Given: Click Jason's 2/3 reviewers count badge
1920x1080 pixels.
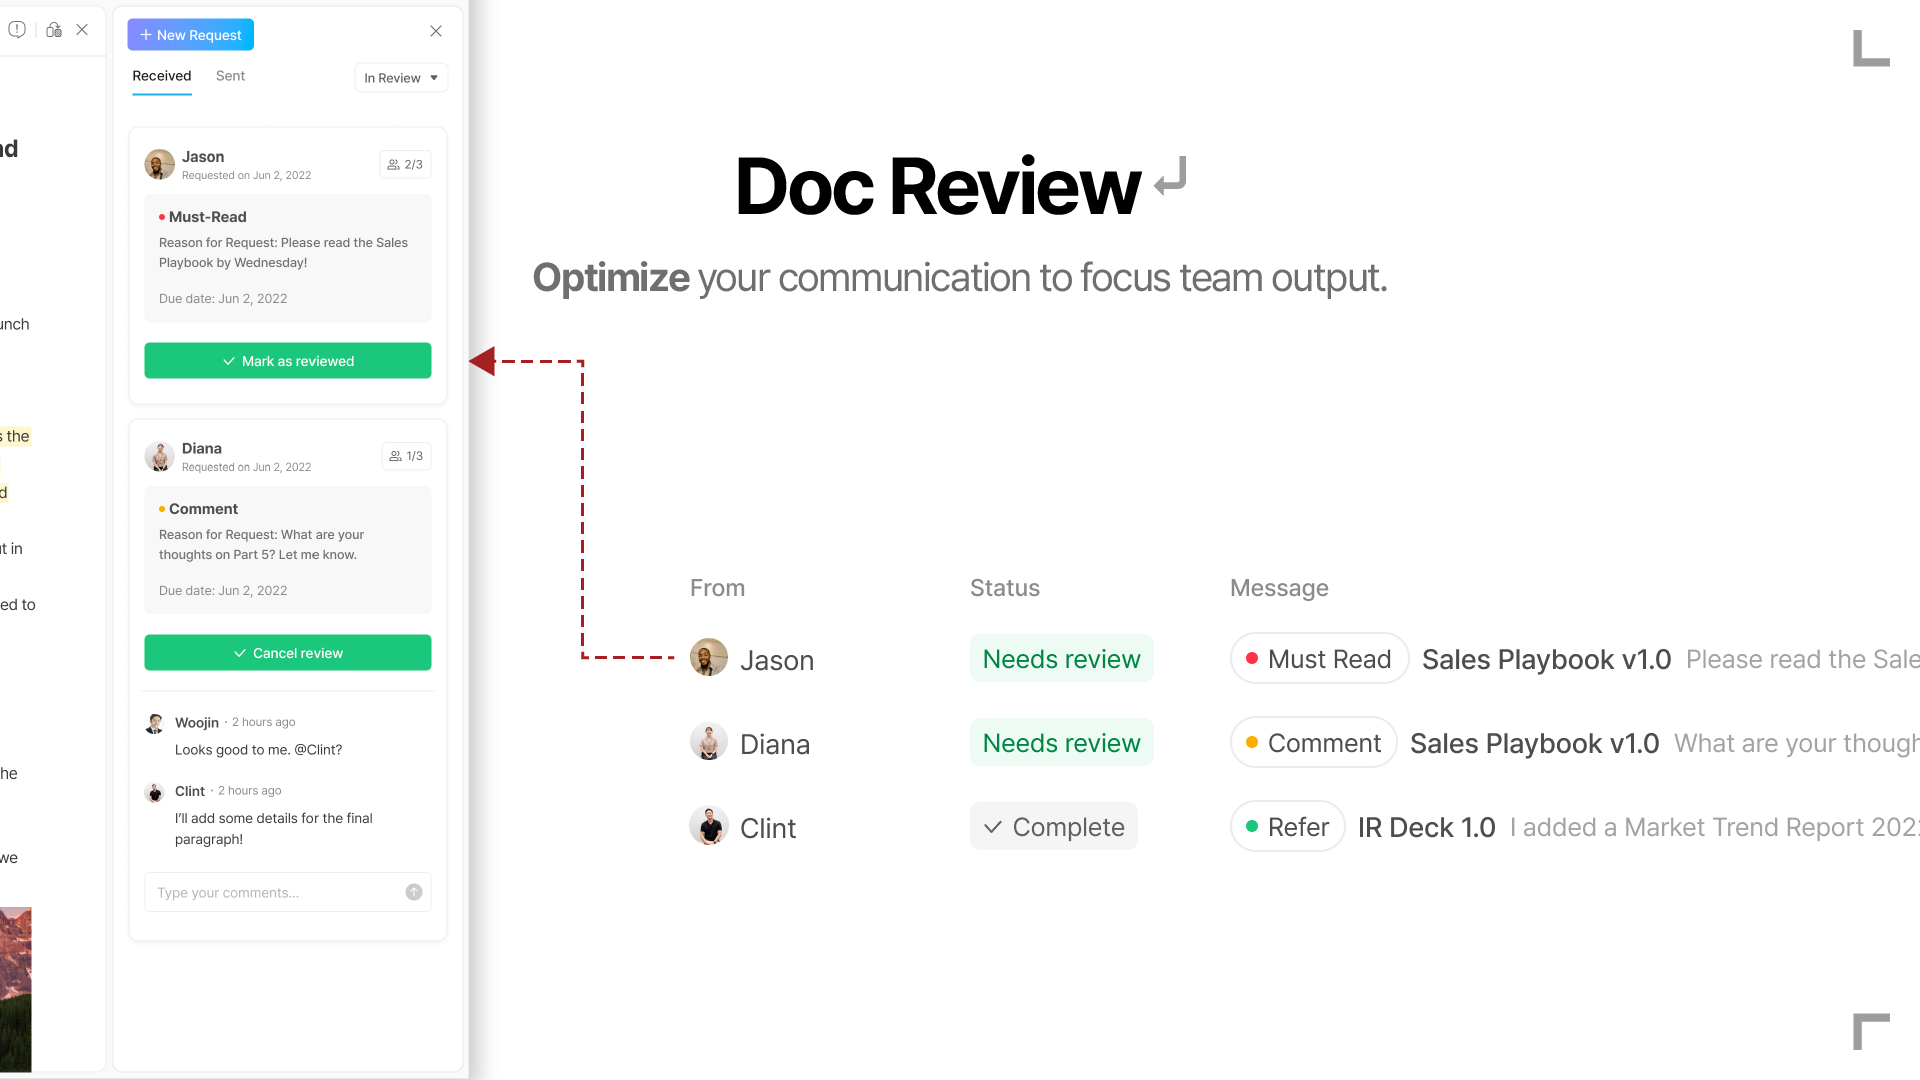Looking at the screenshot, I should point(405,165).
